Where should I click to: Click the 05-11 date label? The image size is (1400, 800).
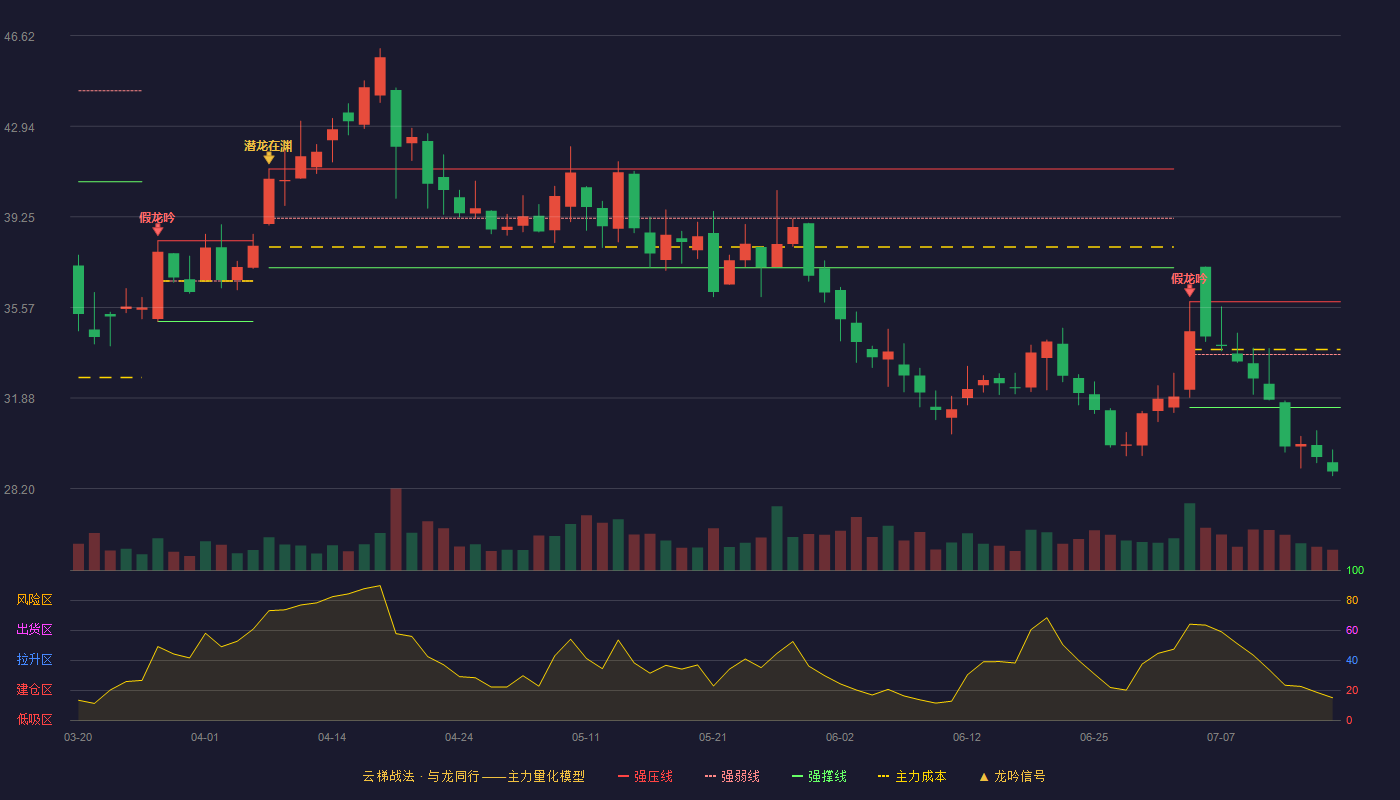[586, 737]
